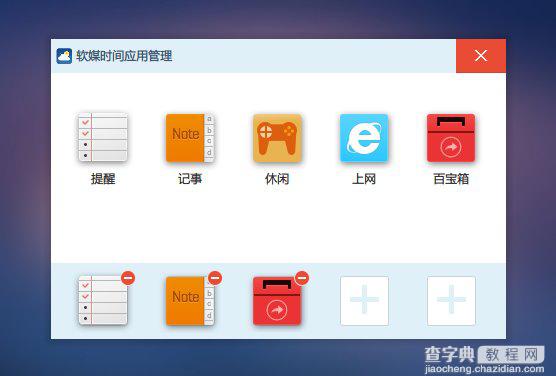556x376 pixels.
Task: Select the red toolbox icon in the bottom bar
Action: pos(277,300)
